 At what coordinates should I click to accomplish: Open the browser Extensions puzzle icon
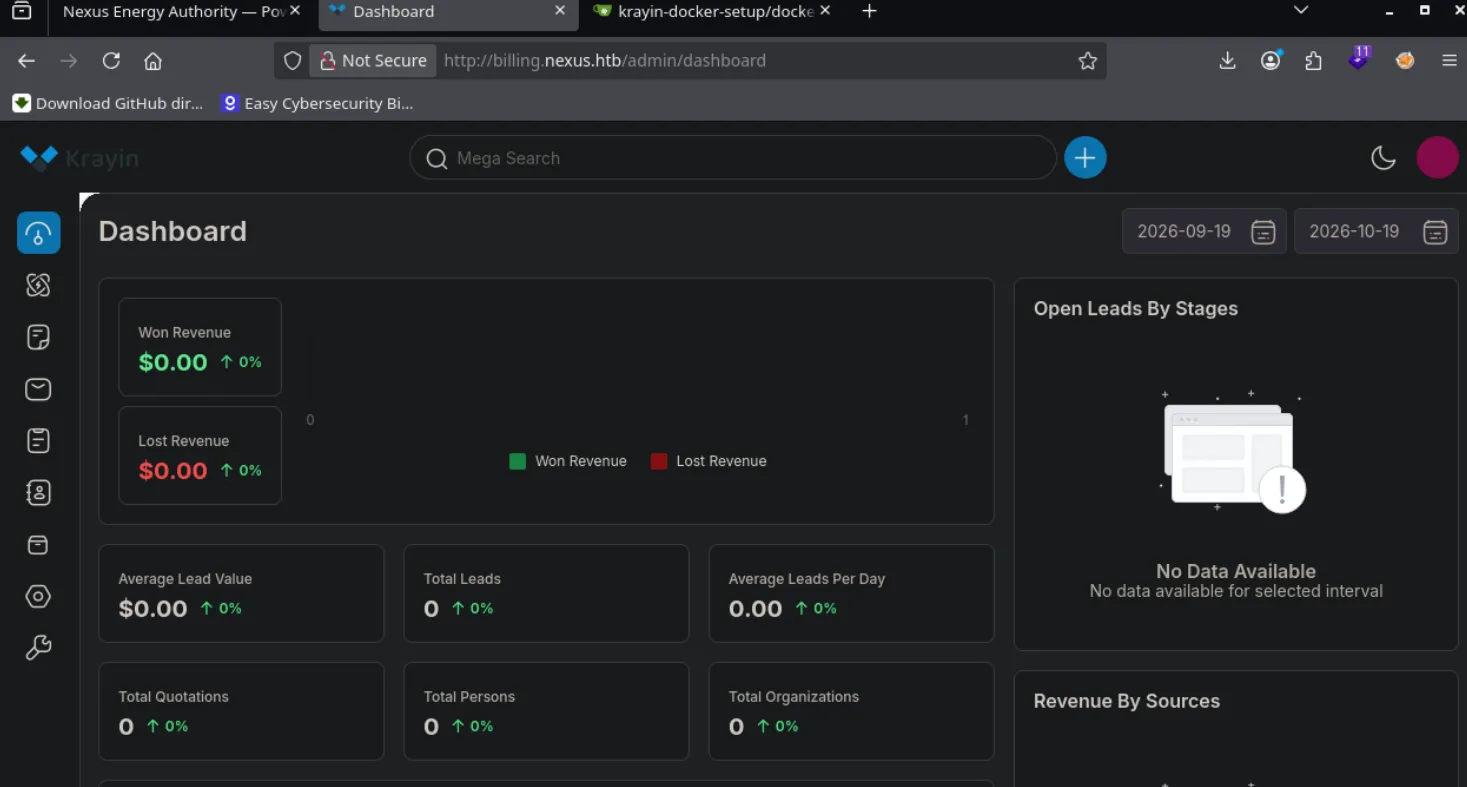[1313, 61]
